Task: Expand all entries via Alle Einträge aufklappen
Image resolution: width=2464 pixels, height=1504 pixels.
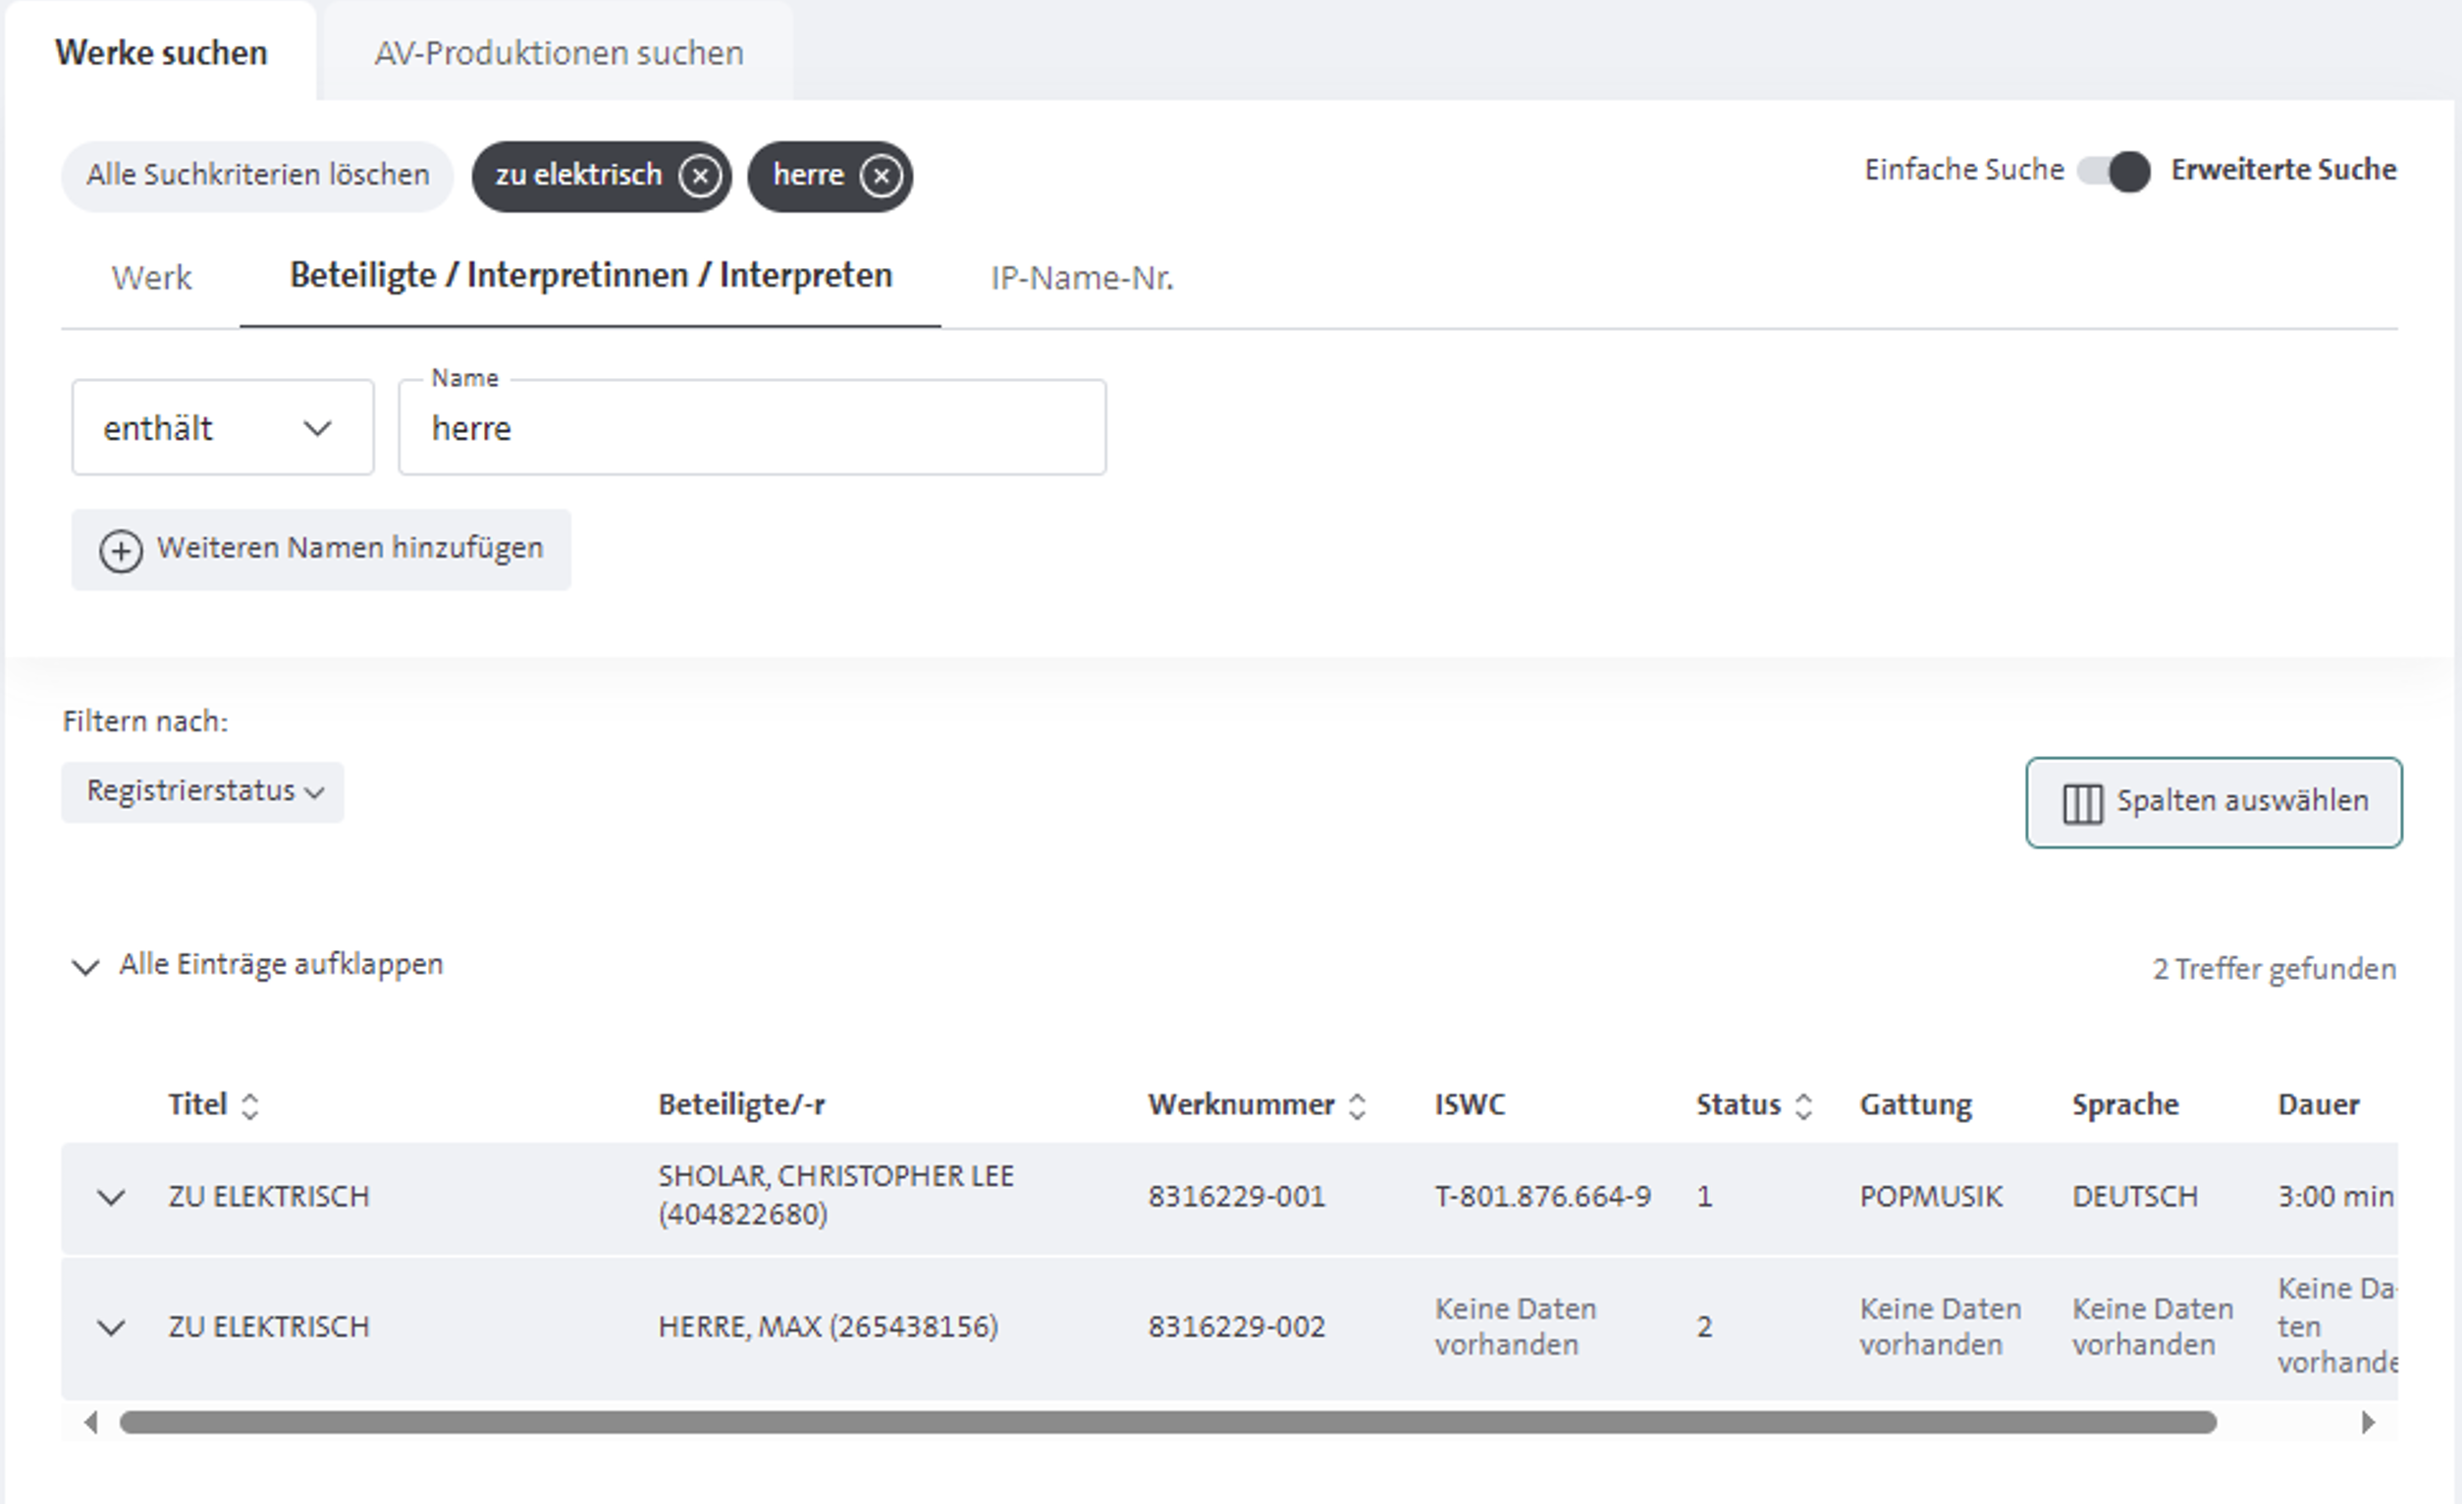Action: (257, 965)
